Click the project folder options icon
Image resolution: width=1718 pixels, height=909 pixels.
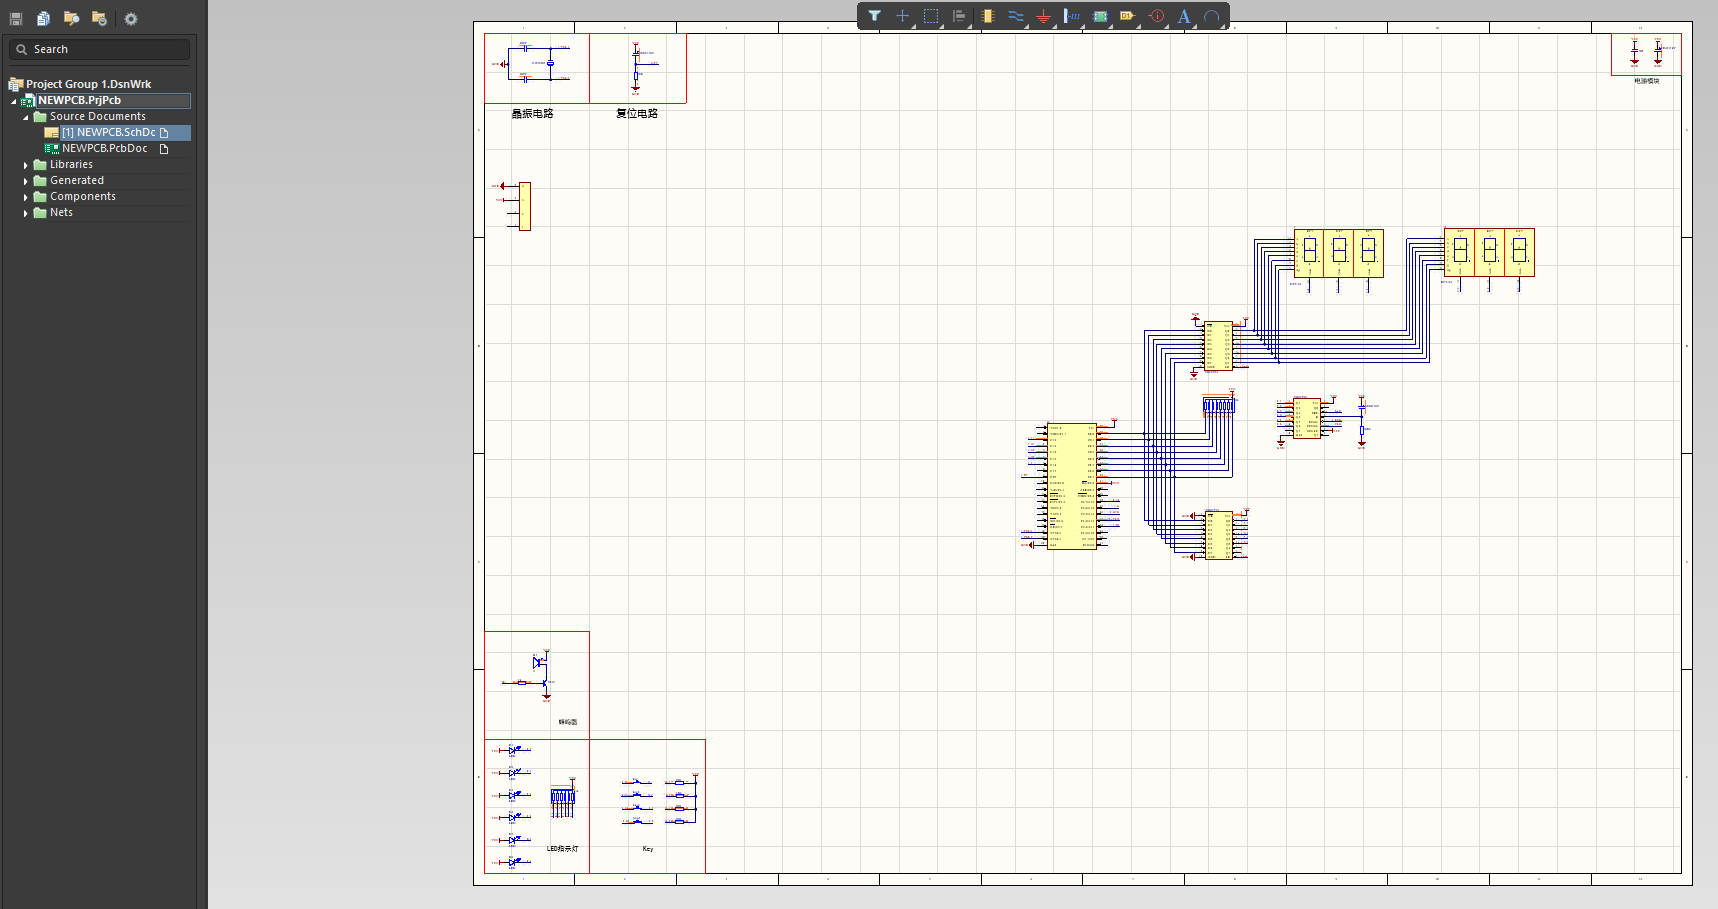(99, 19)
